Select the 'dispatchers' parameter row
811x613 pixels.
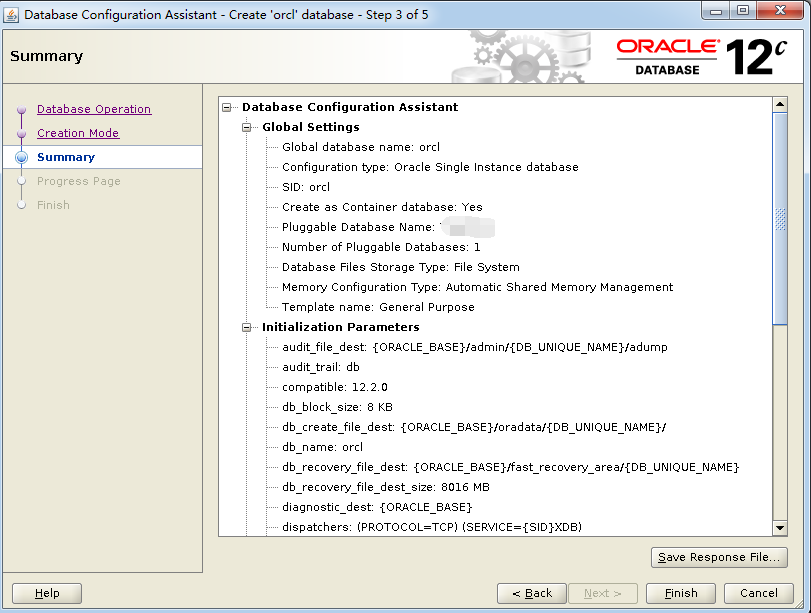pos(432,527)
